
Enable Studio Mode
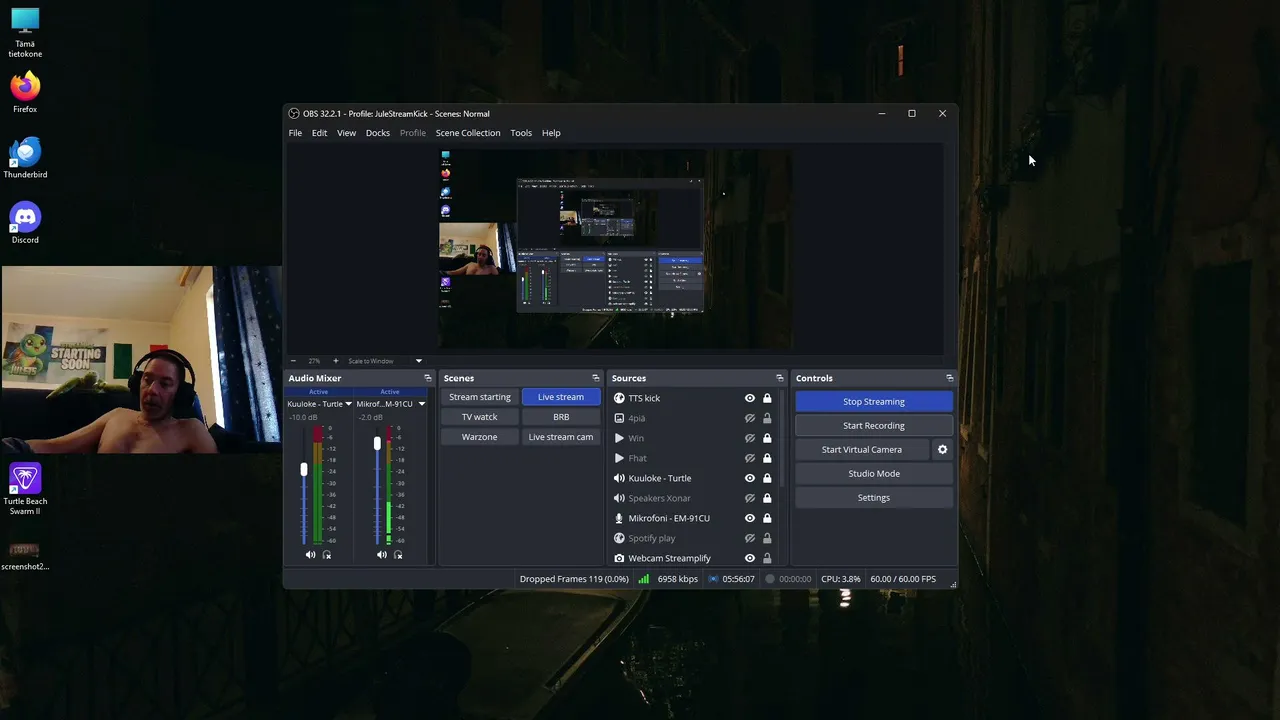[x=874, y=474]
